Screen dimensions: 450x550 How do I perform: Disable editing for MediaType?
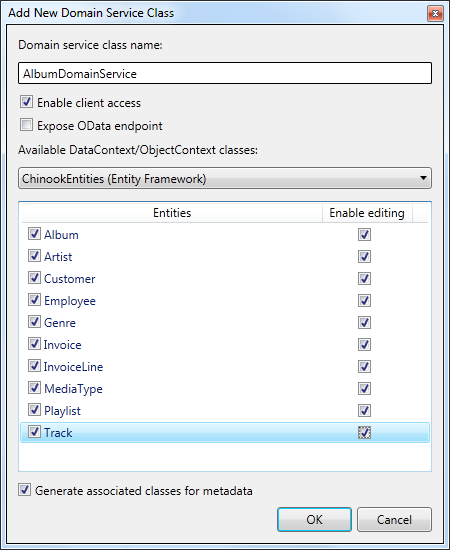(x=364, y=388)
